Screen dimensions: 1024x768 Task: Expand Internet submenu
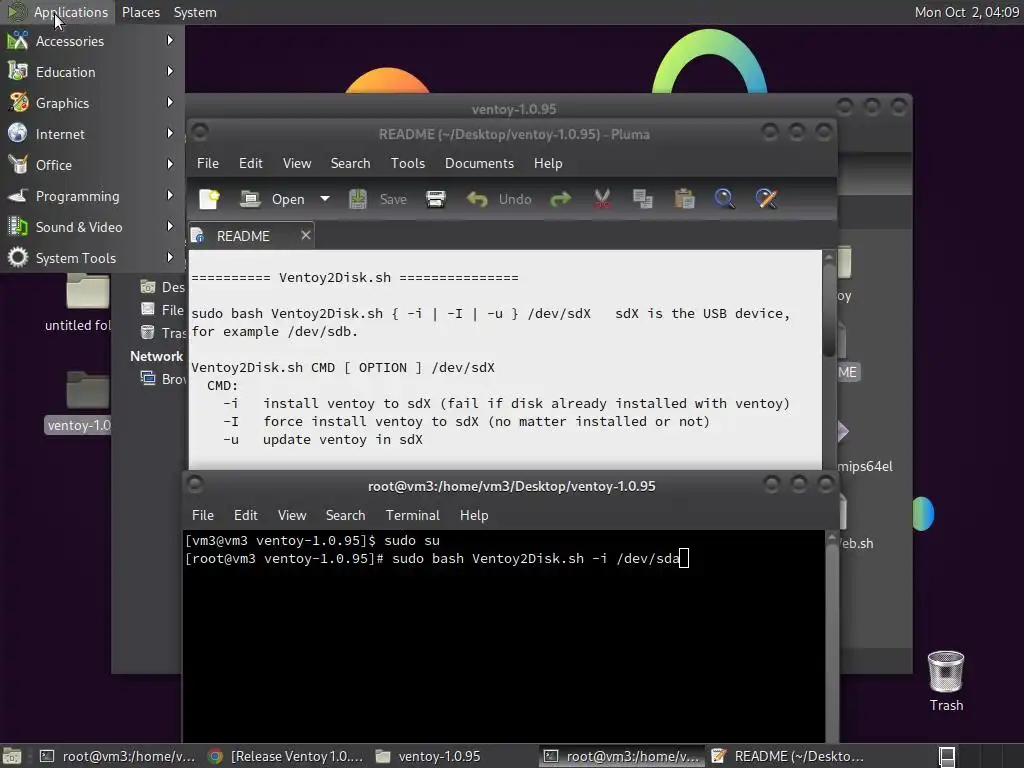pos(92,134)
